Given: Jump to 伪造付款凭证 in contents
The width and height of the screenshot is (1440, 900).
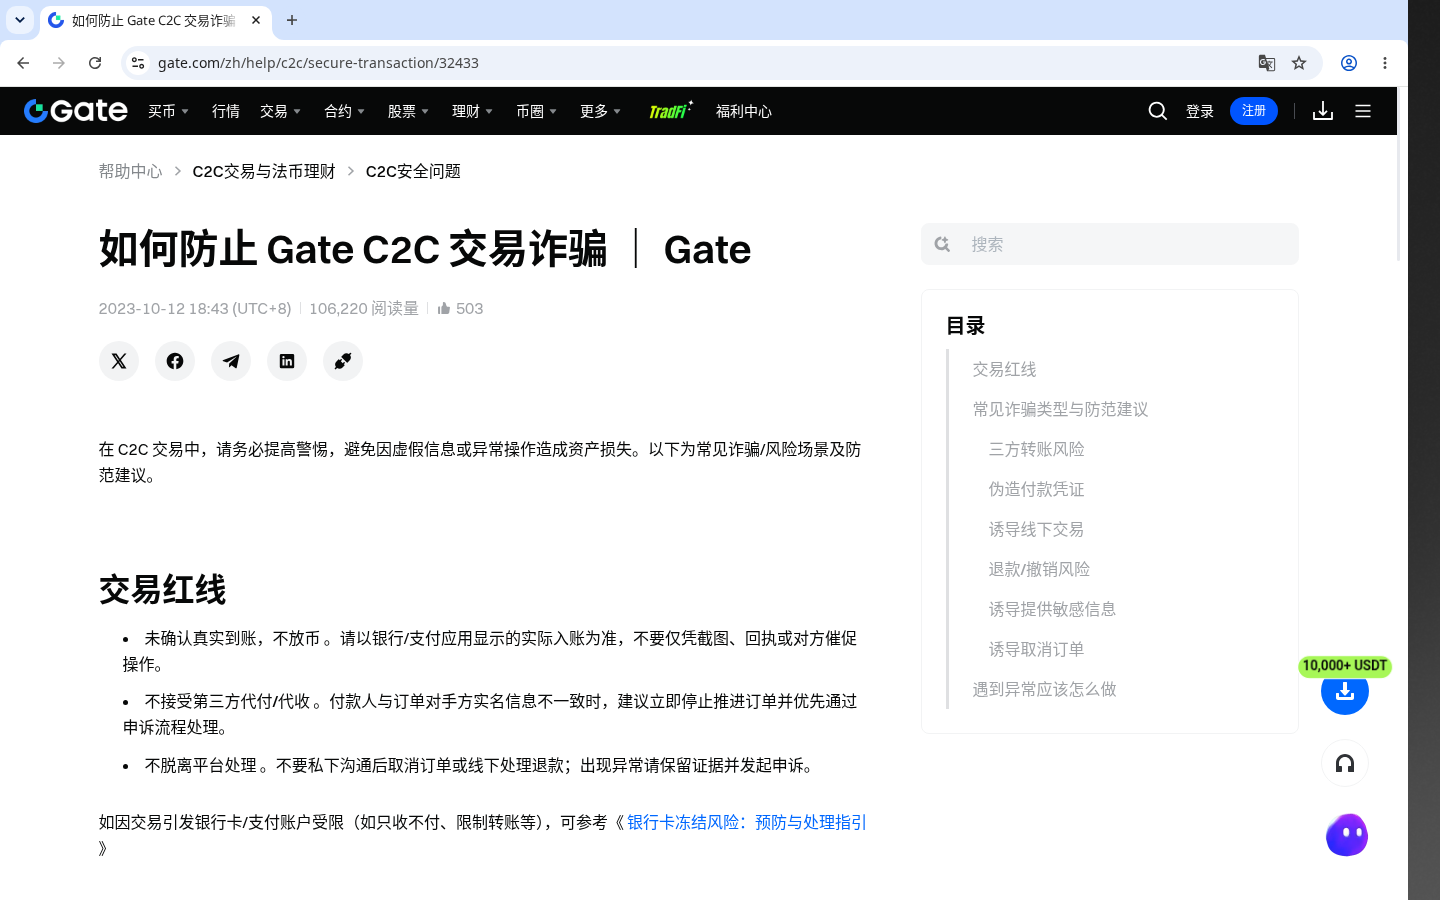Looking at the screenshot, I should (1036, 489).
